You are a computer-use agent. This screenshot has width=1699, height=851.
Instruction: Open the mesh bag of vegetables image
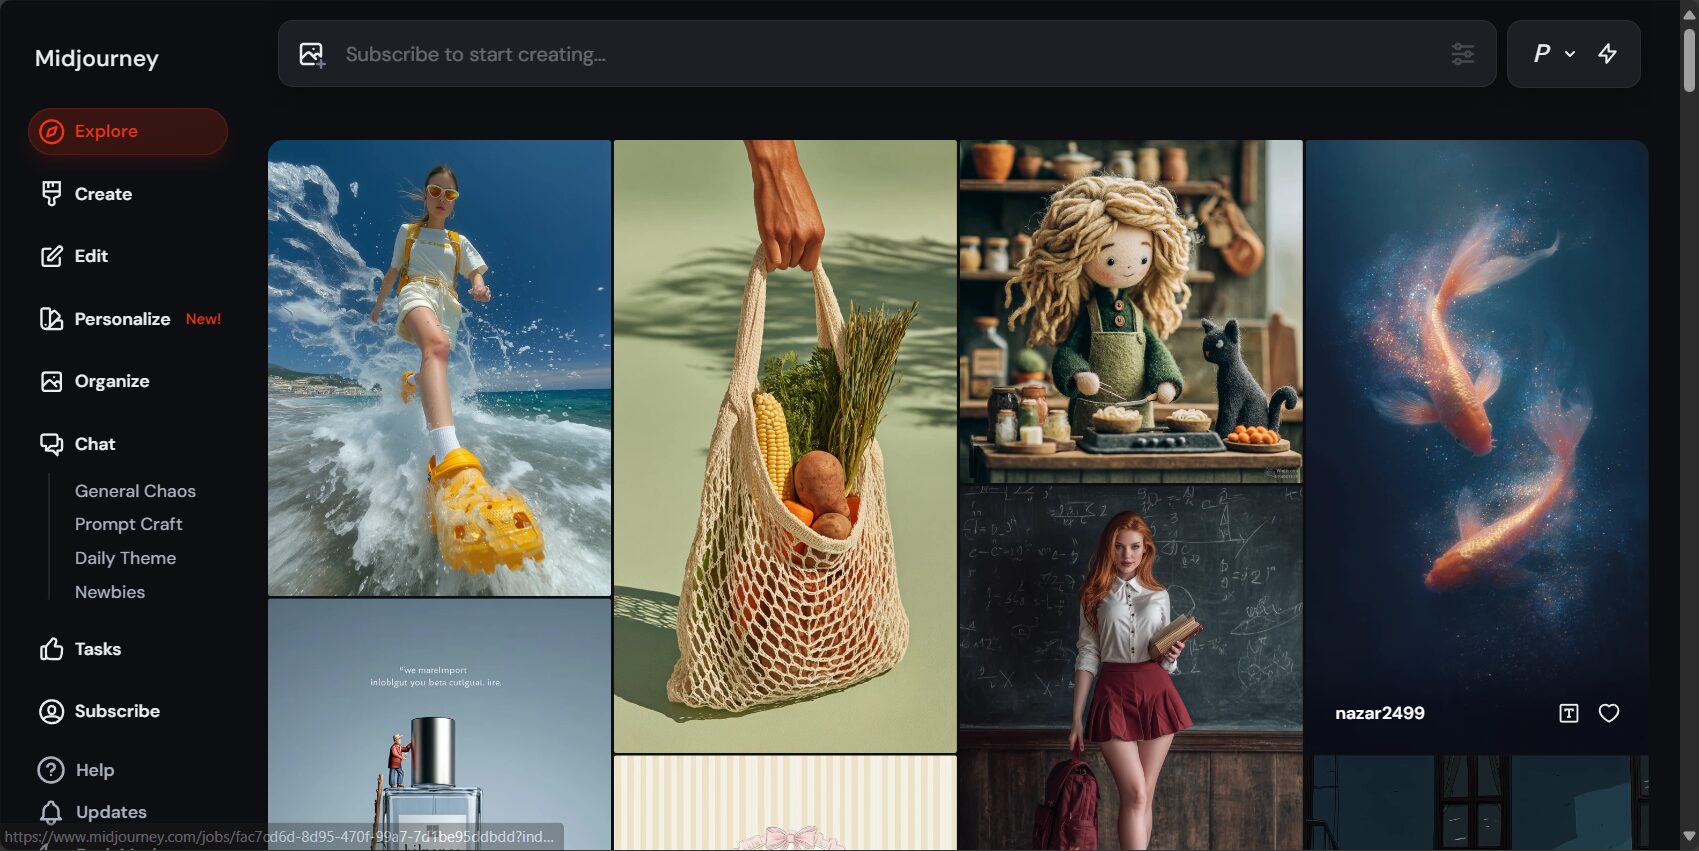785,446
